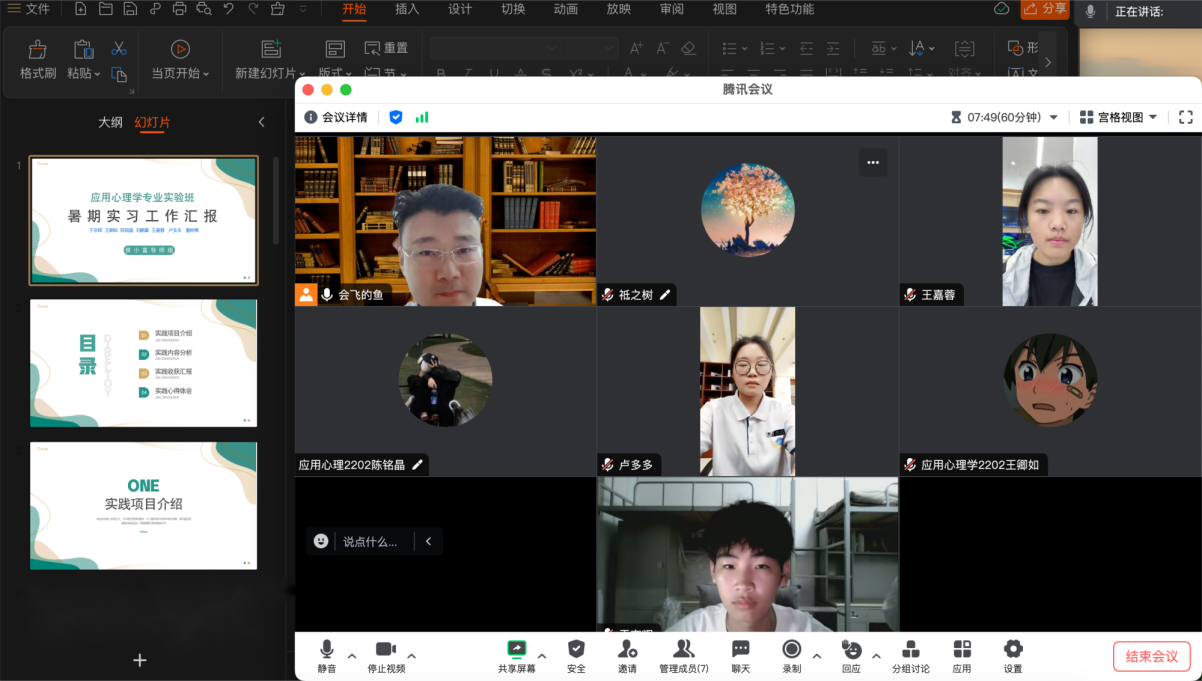Click the 结束会议 end meeting button

(1151, 656)
